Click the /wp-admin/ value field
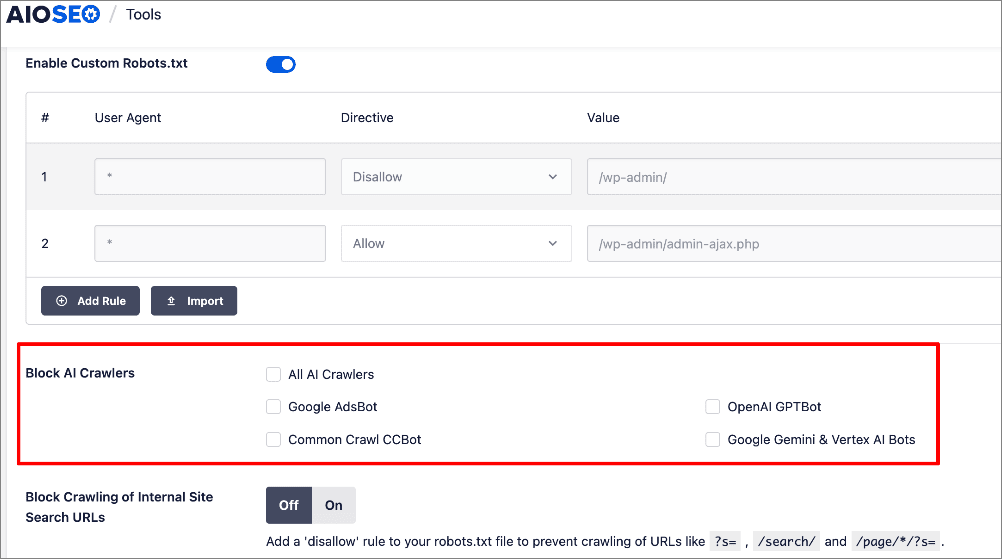 tap(794, 176)
